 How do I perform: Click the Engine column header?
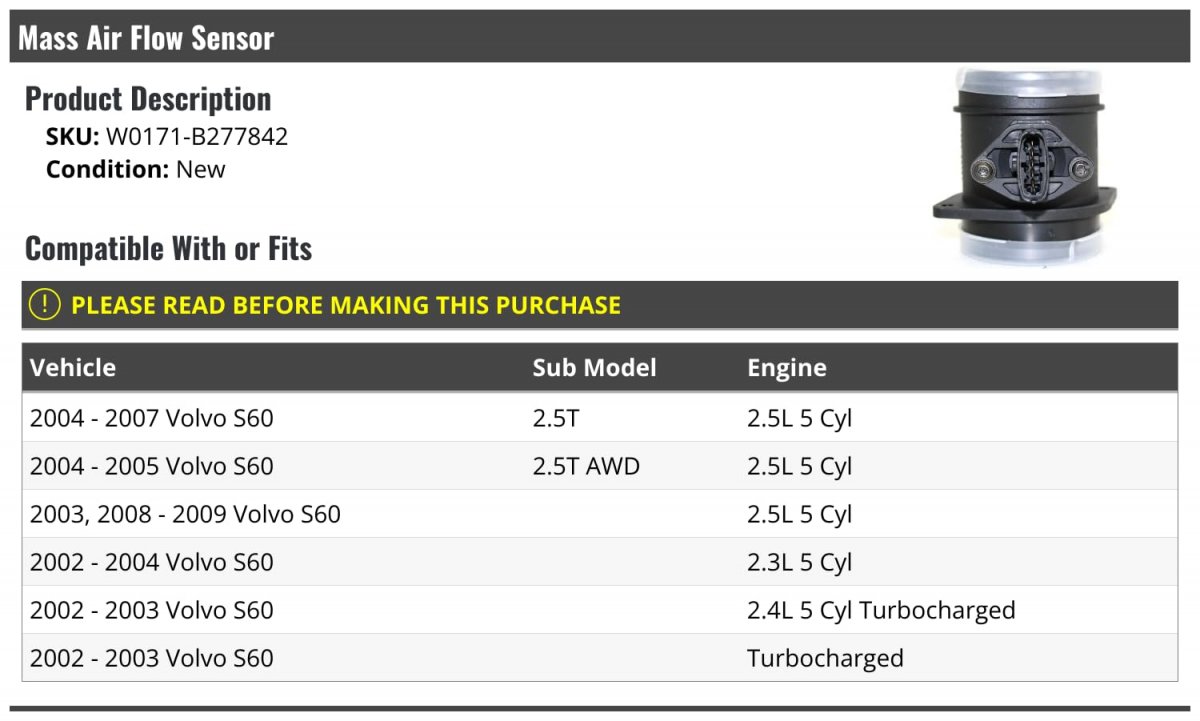coord(787,368)
